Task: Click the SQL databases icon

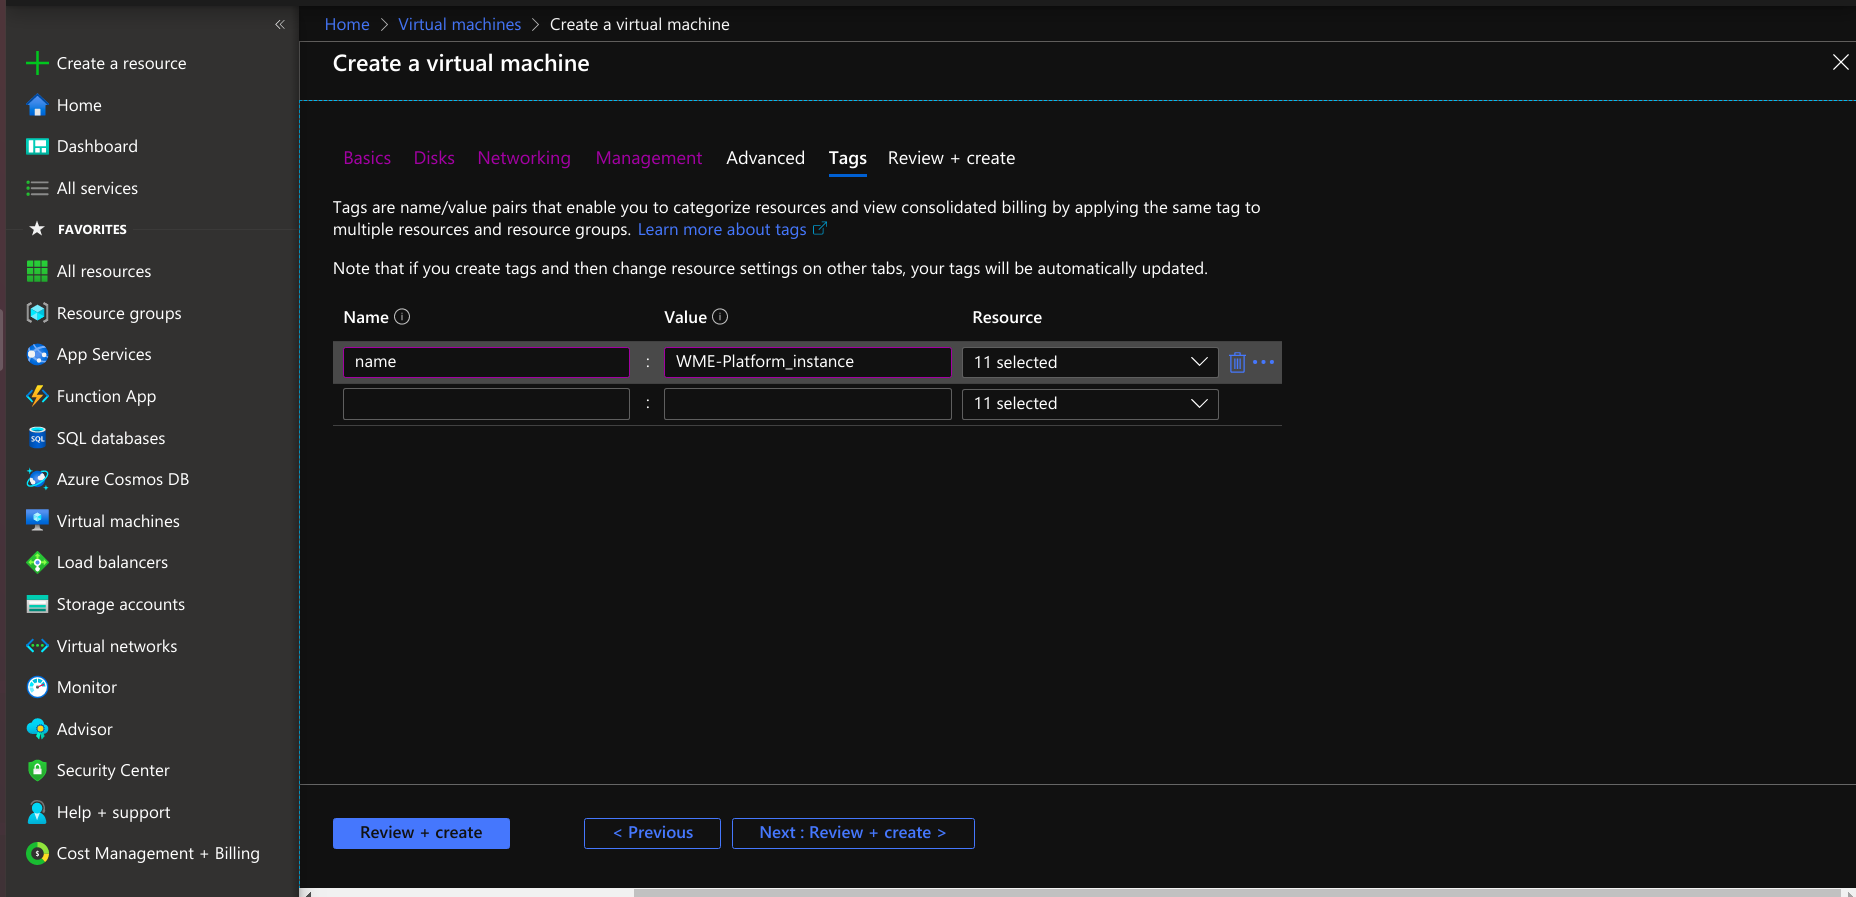Action: coord(37,438)
